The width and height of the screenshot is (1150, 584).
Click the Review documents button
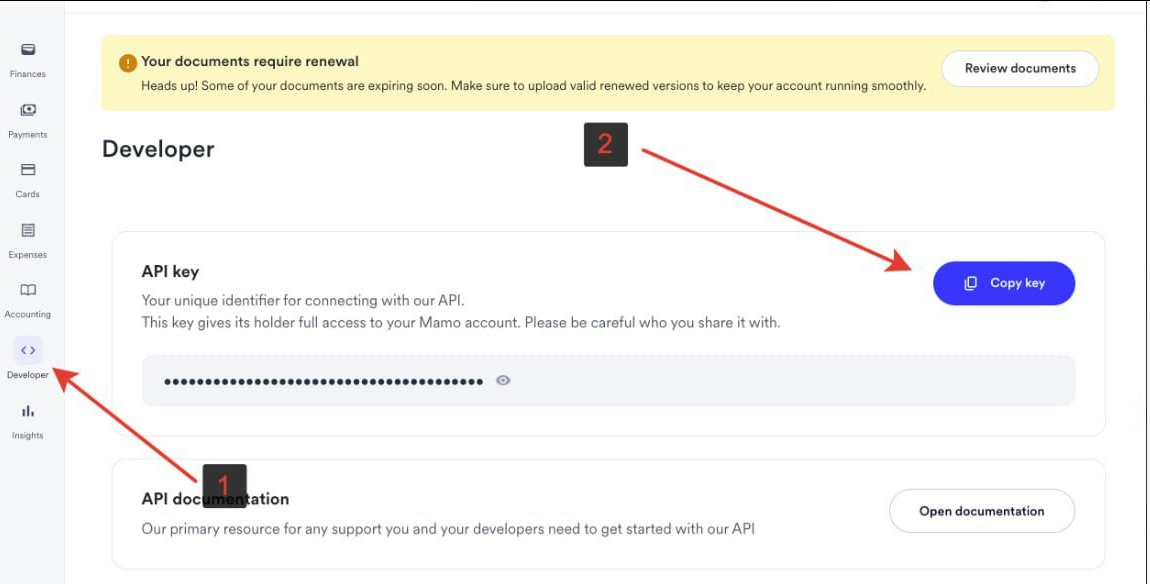pos(1020,68)
